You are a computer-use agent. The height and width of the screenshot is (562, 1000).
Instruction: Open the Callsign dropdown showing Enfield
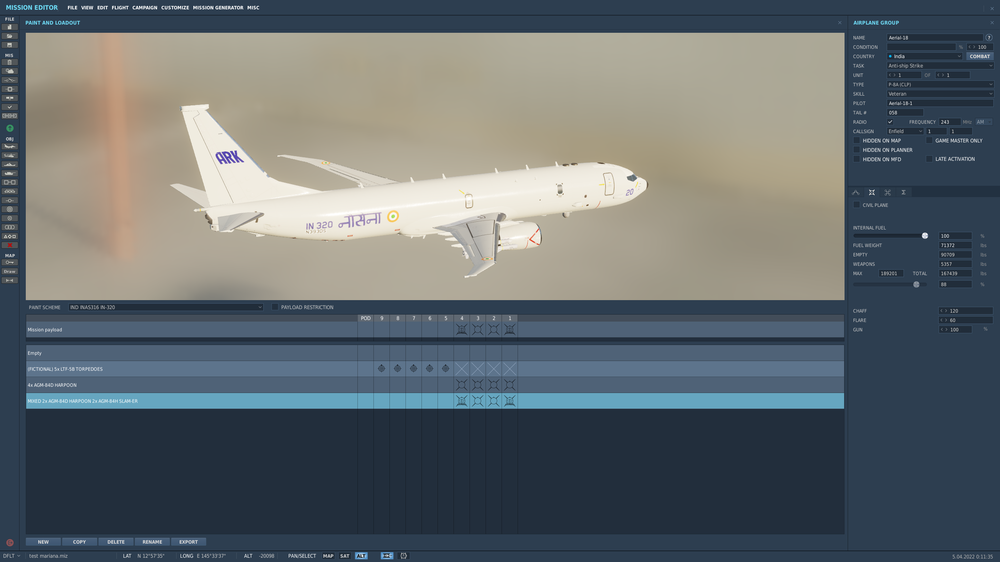coord(905,131)
